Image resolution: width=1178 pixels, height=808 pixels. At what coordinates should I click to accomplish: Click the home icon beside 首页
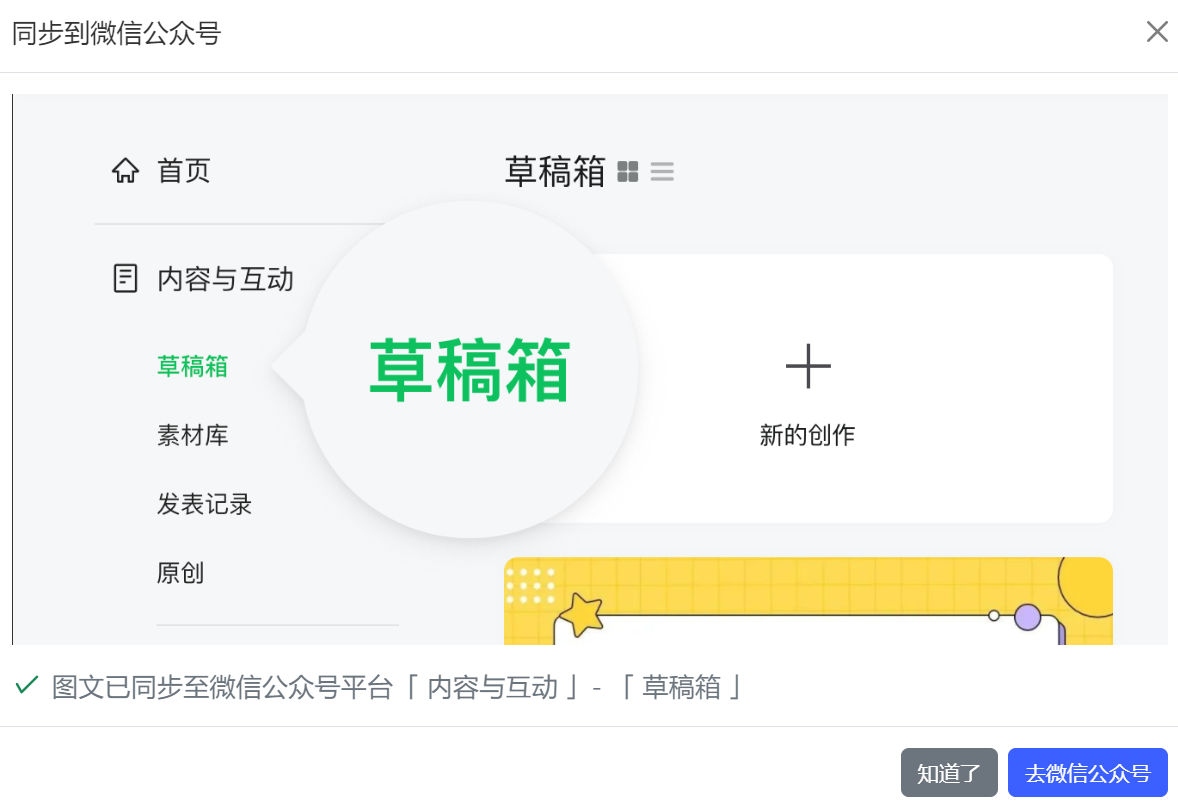tap(125, 171)
